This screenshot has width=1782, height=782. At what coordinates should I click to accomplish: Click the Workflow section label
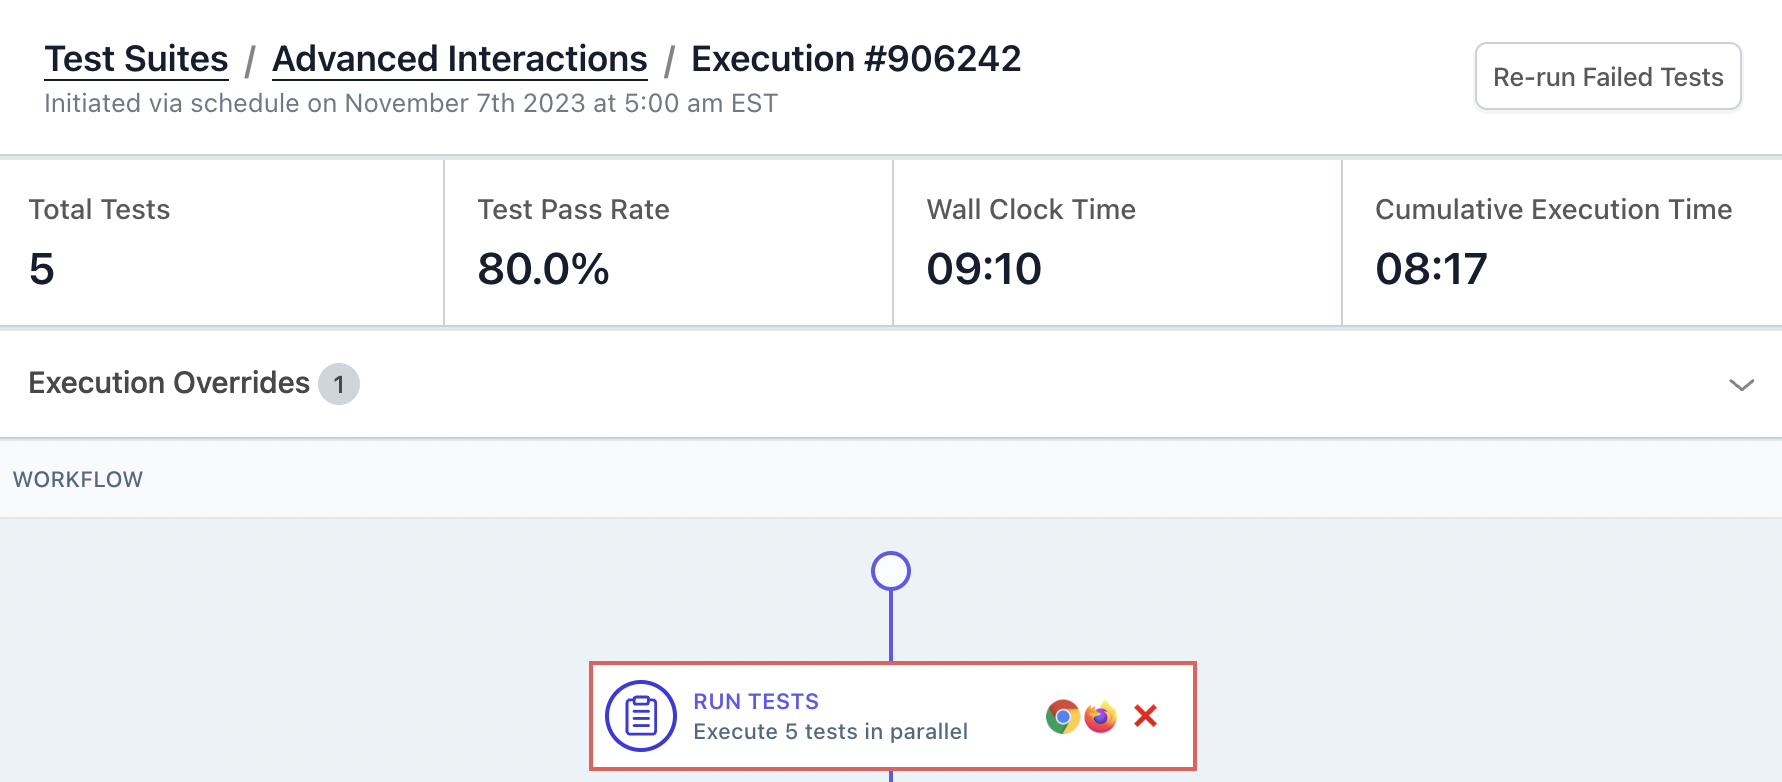point(78,480)
